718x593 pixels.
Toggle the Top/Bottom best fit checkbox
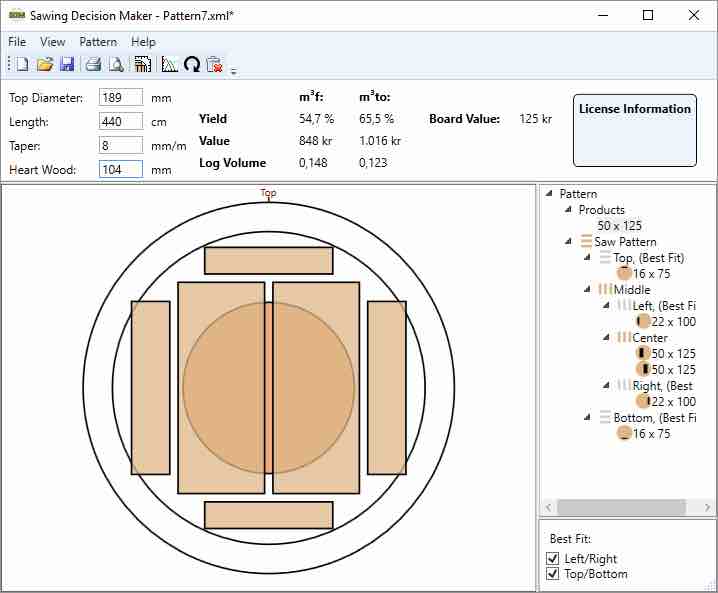(553, 574)
